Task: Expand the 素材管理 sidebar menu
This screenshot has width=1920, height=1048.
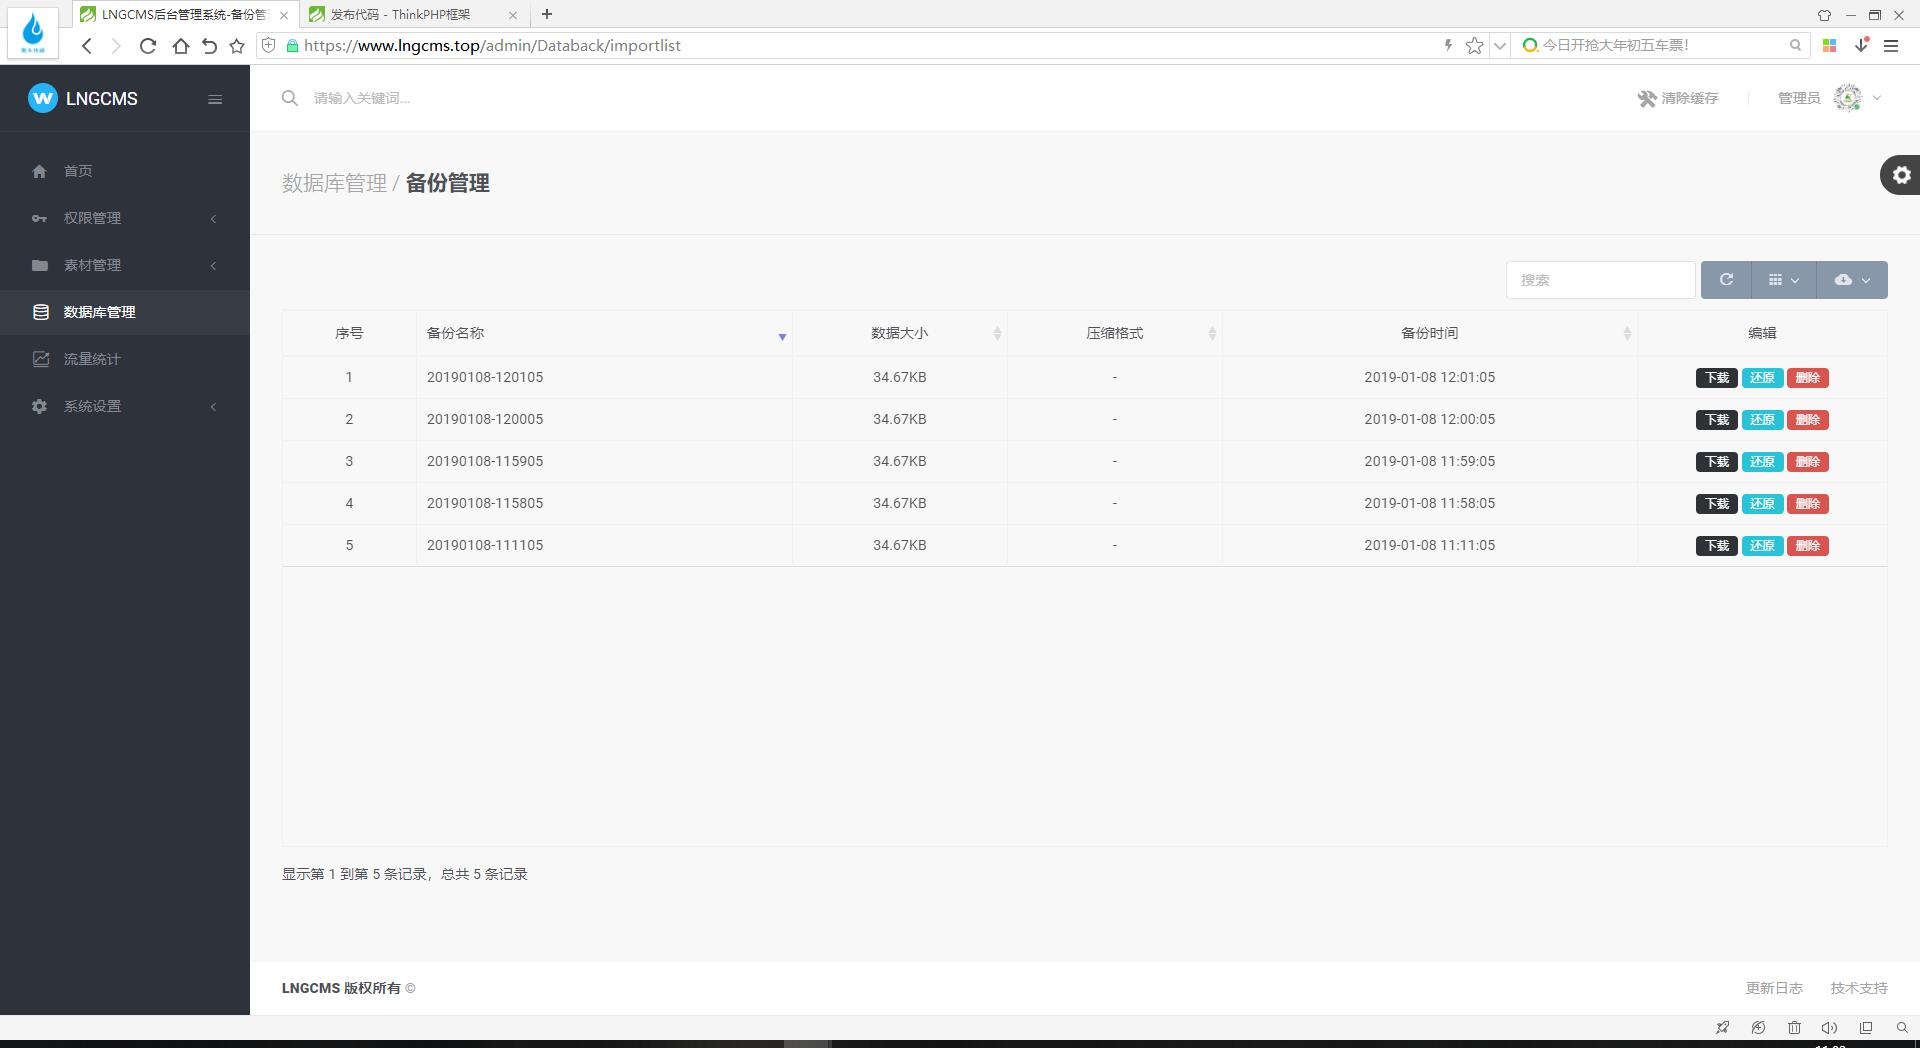Action: [92, 265]
